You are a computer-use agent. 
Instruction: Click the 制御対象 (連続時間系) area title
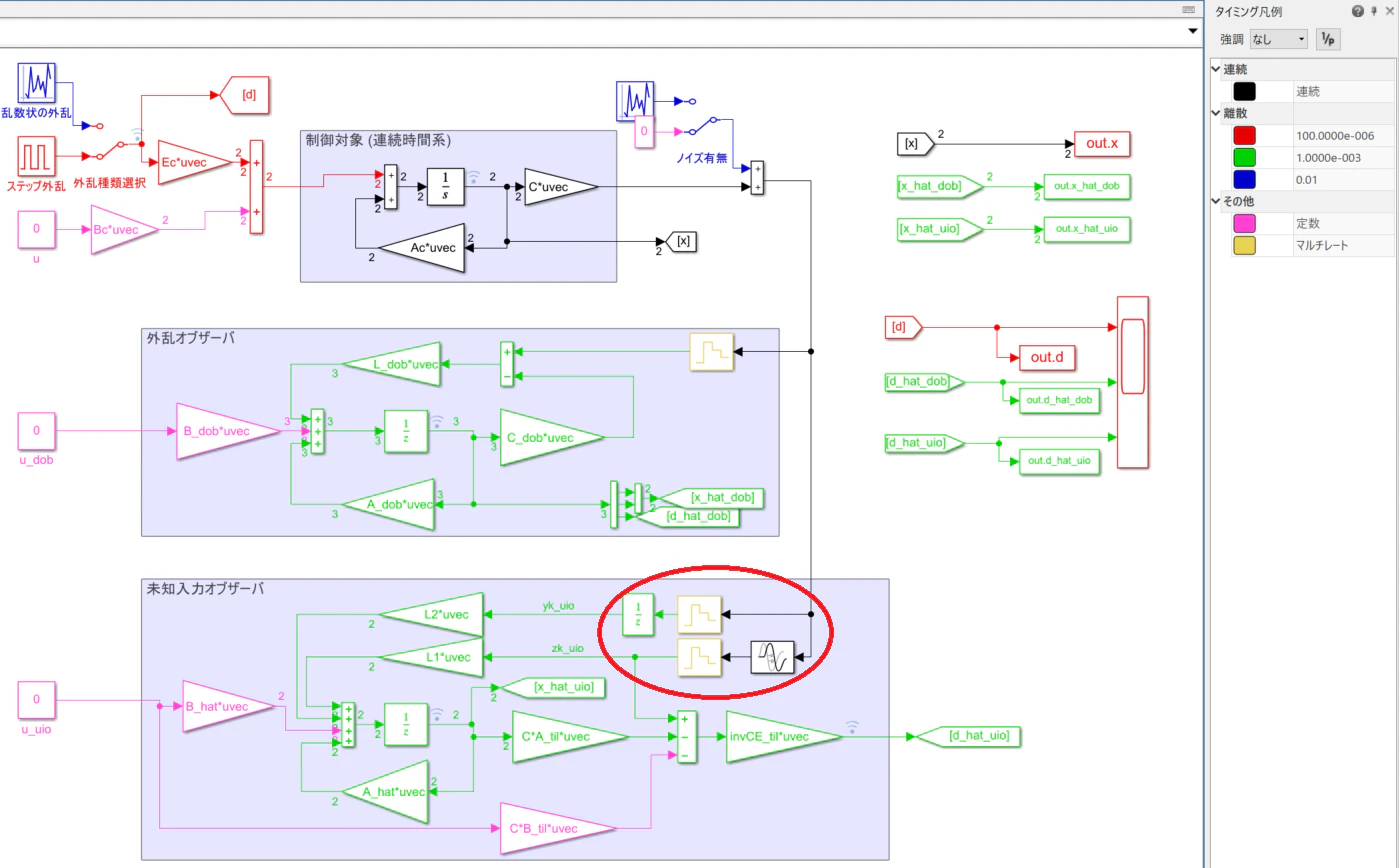click(378, 140)
